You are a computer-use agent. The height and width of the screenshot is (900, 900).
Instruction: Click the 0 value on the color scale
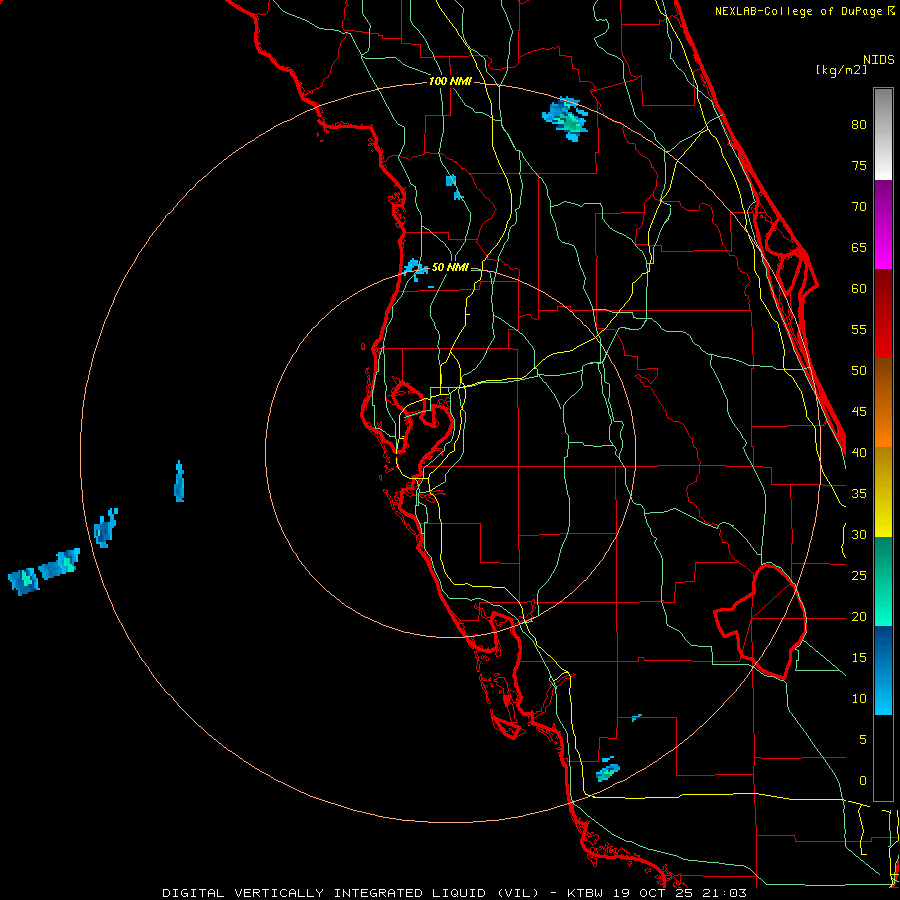[863, 781]
